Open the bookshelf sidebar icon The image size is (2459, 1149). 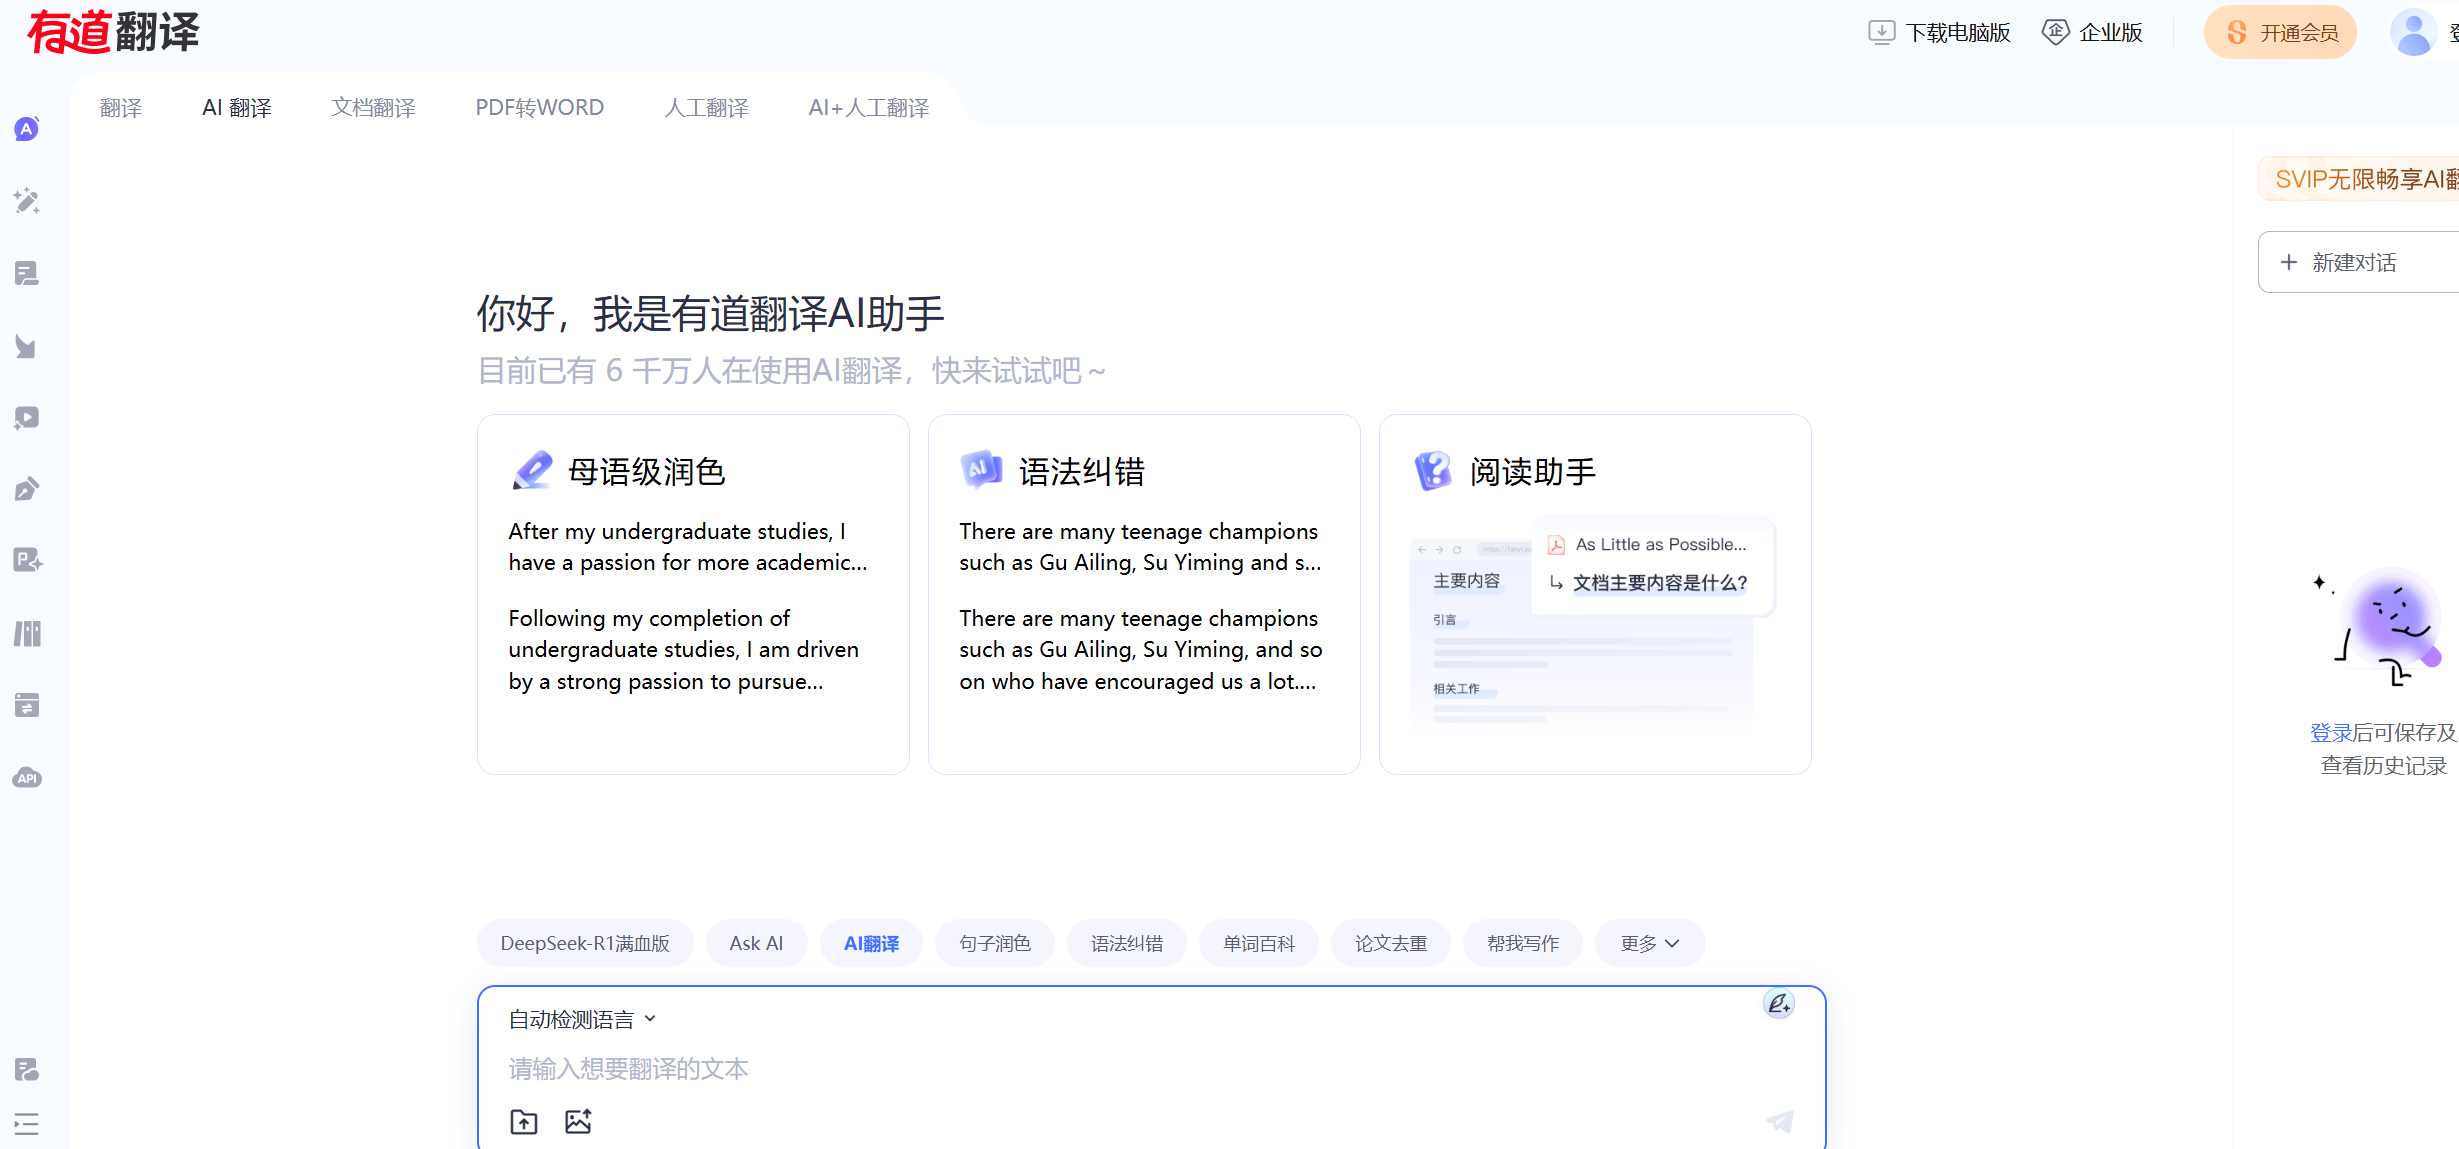27,634
